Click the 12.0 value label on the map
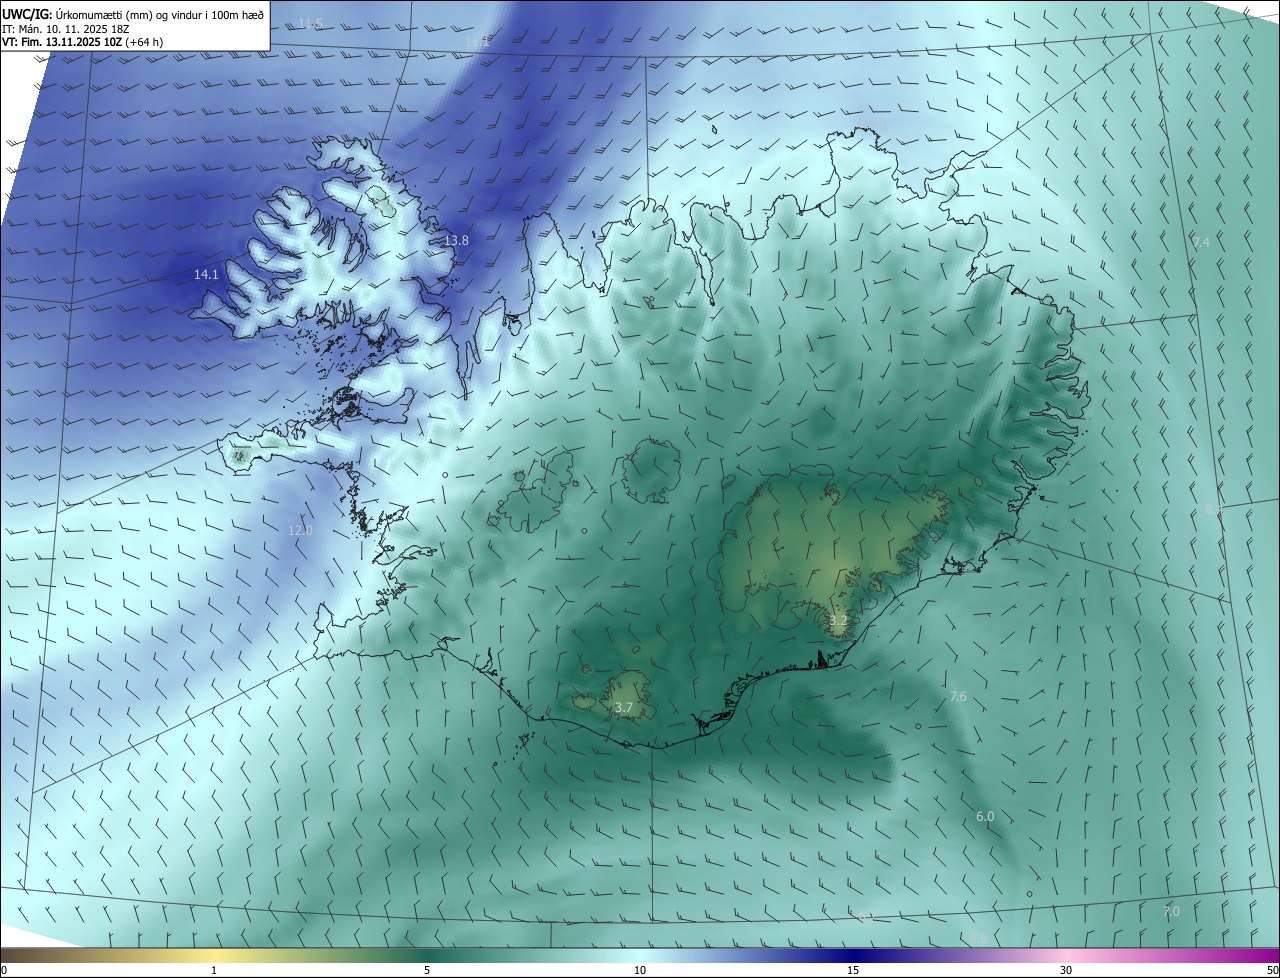Image resolution: width=1280 pixels, height=978 pixels. click(300, 530)
